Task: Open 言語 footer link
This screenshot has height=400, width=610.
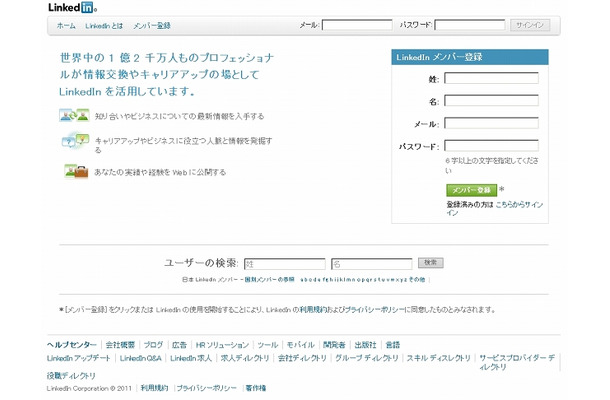Action: point(393,345)
